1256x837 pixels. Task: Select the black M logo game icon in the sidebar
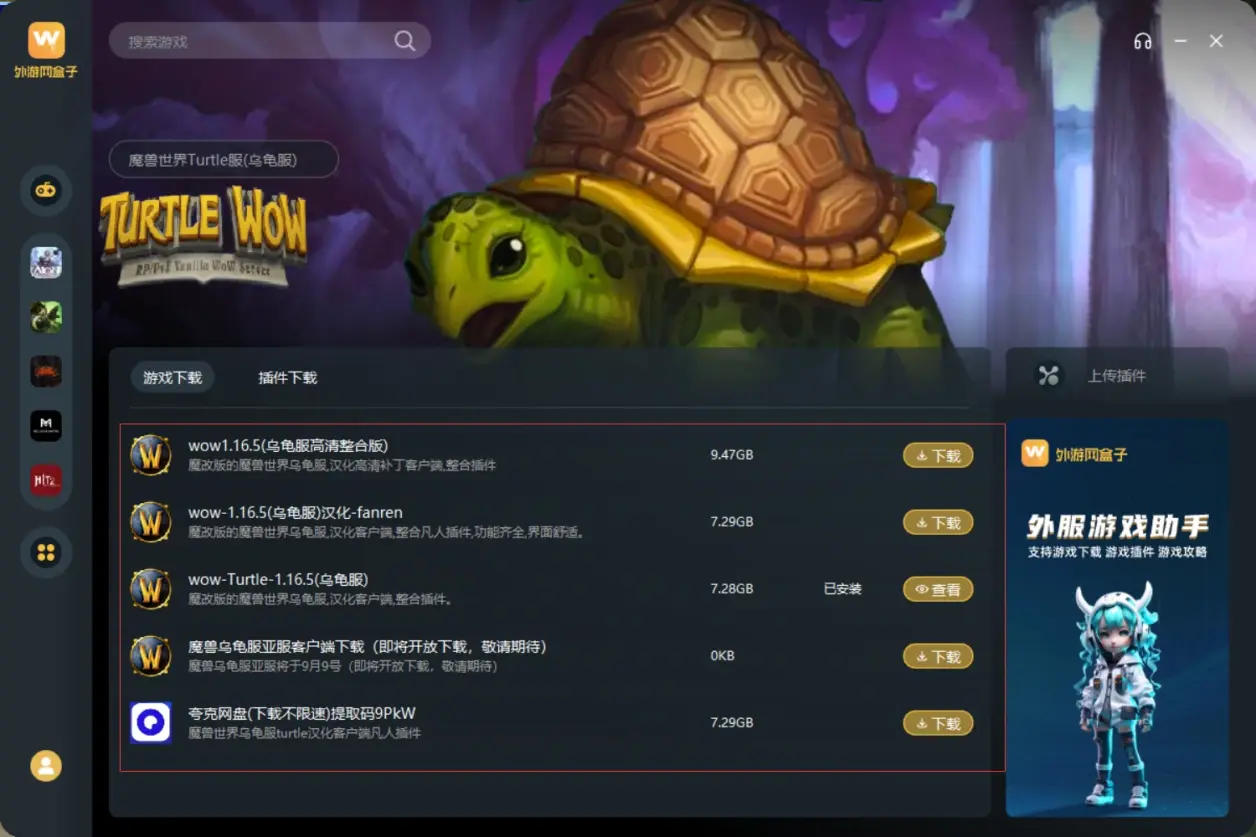[46, 426]
